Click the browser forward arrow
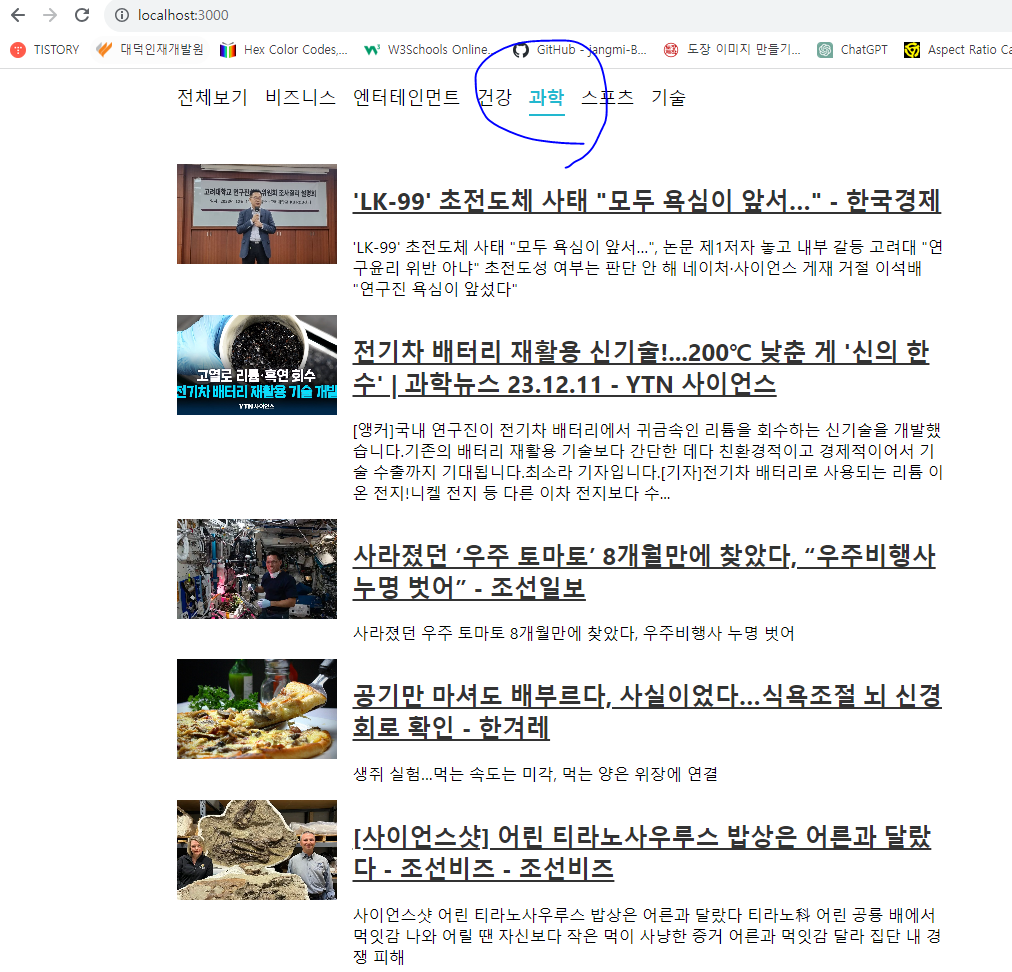This screenshot has height=972, width=1012. [50, 15]
